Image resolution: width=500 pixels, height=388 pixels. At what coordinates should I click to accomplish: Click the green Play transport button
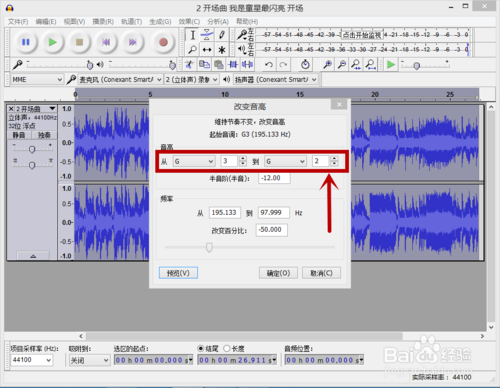click(52, 42)
